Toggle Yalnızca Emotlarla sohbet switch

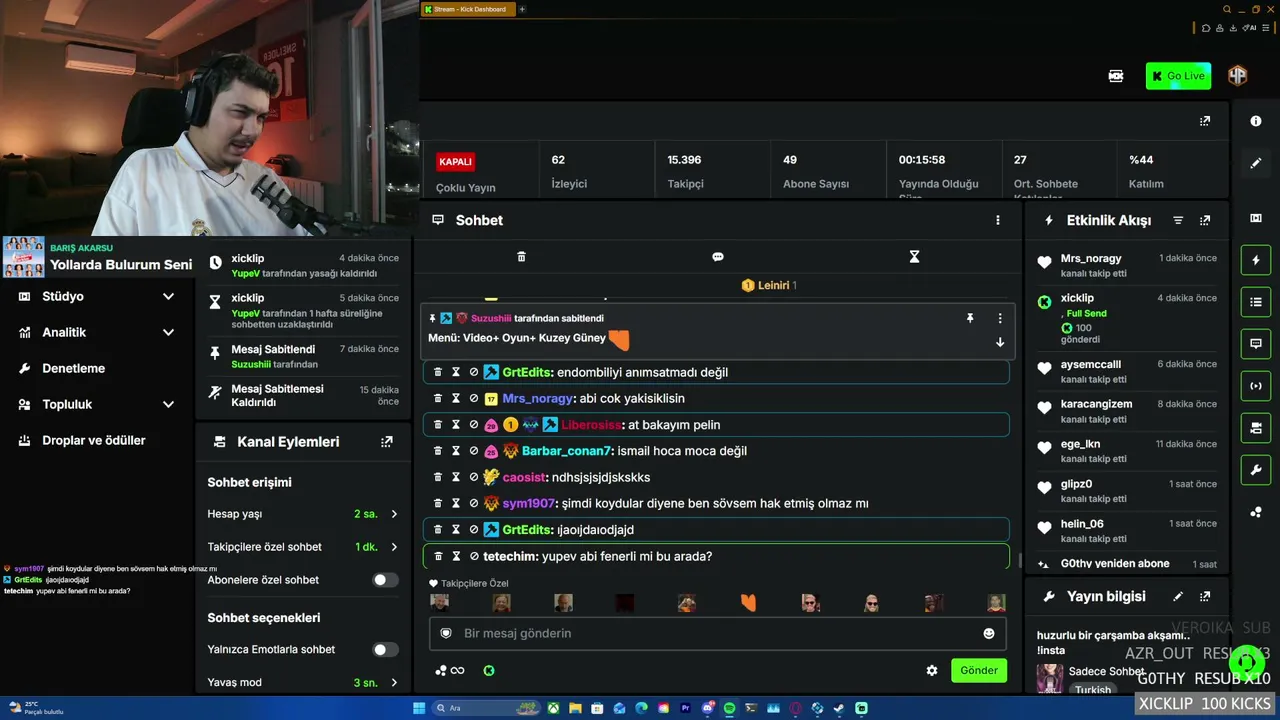click(385, 650)
